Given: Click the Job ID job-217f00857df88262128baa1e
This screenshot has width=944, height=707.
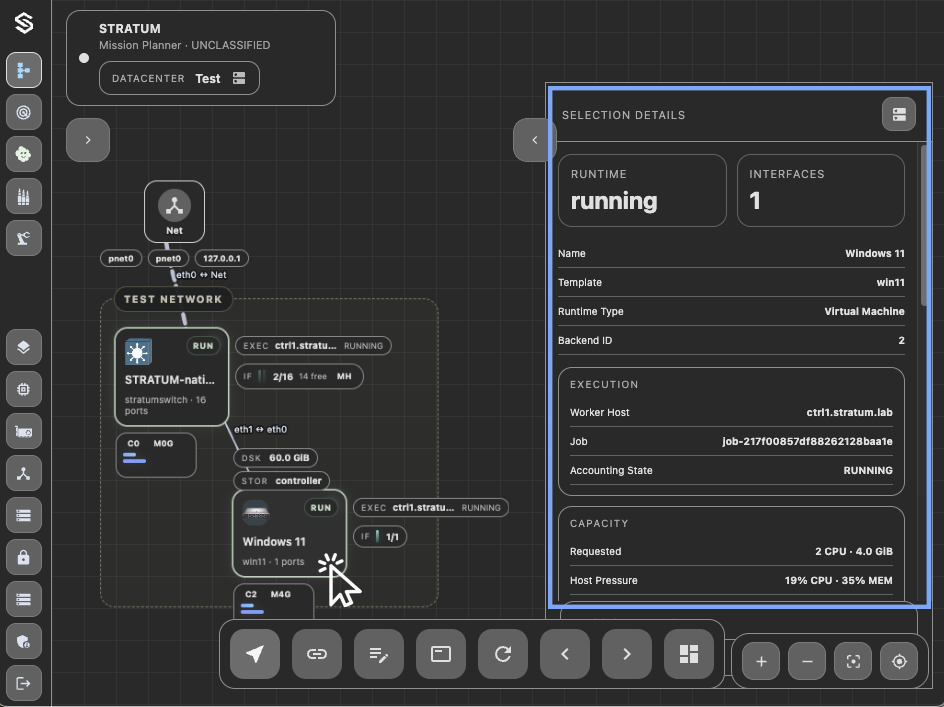Looking at the screenshot, I should (807, 441).
